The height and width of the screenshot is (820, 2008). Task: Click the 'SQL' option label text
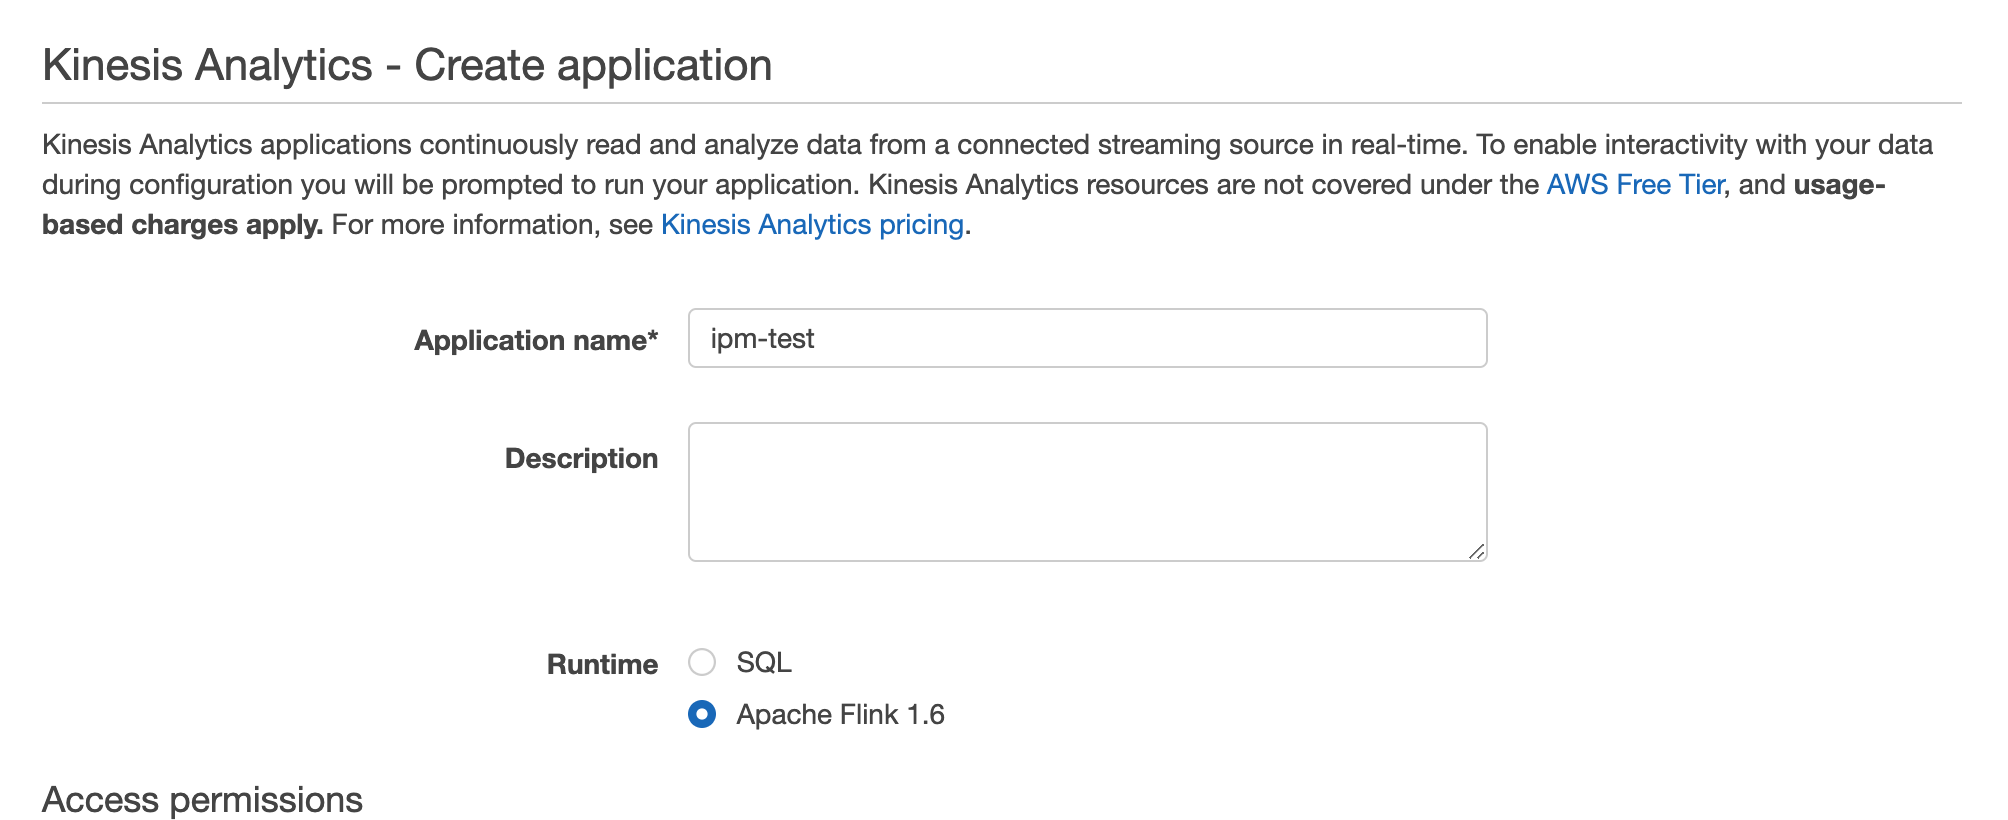[764, 663]
